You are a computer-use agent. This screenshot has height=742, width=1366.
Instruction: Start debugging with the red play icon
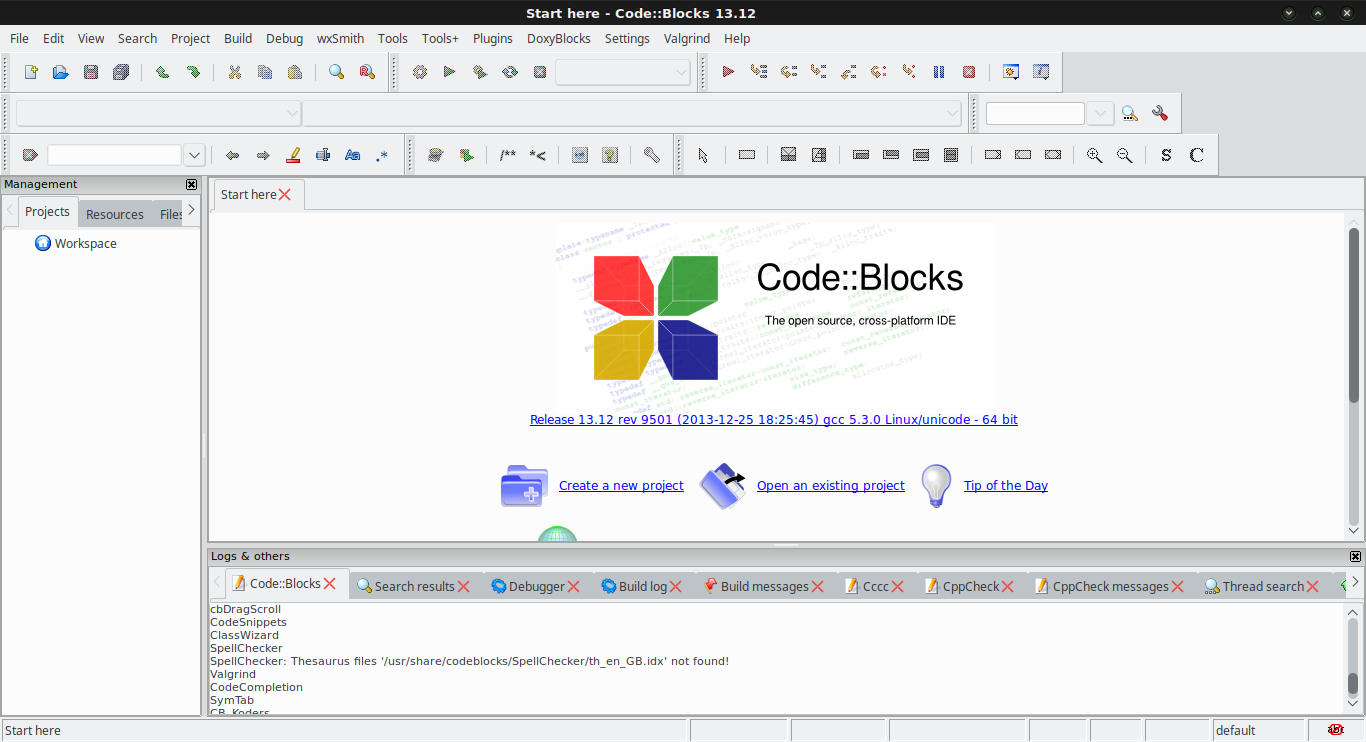(728, 72)
